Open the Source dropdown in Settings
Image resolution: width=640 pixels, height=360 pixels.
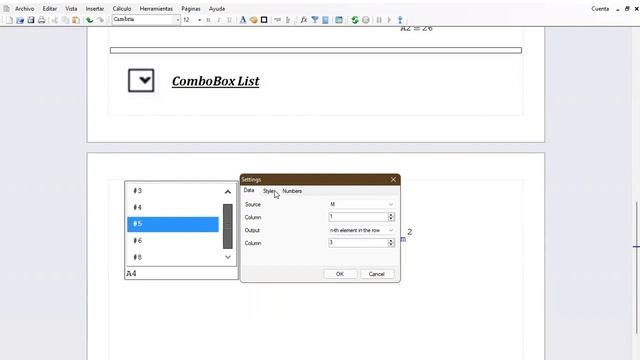(x=361, y=204)
